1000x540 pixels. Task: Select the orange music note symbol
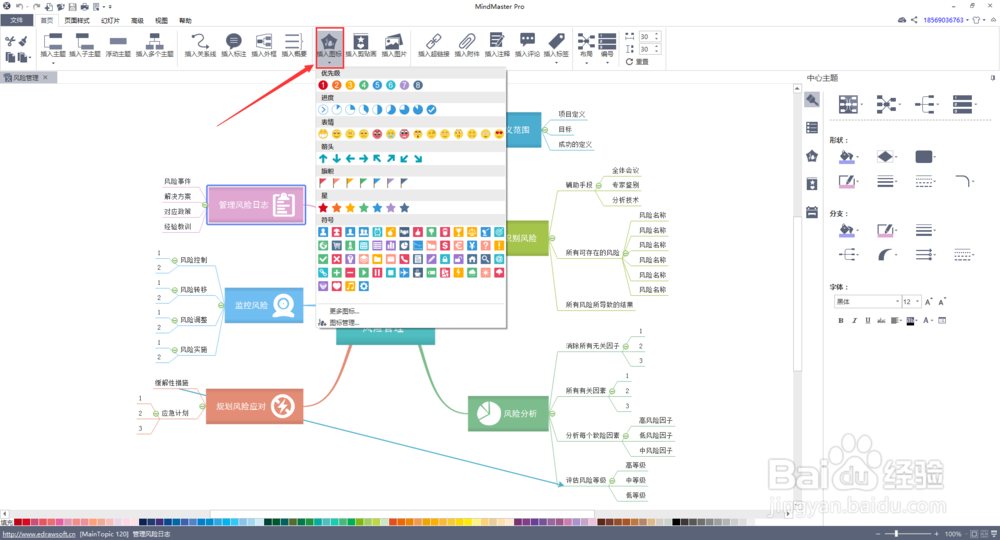pos(350,286)
